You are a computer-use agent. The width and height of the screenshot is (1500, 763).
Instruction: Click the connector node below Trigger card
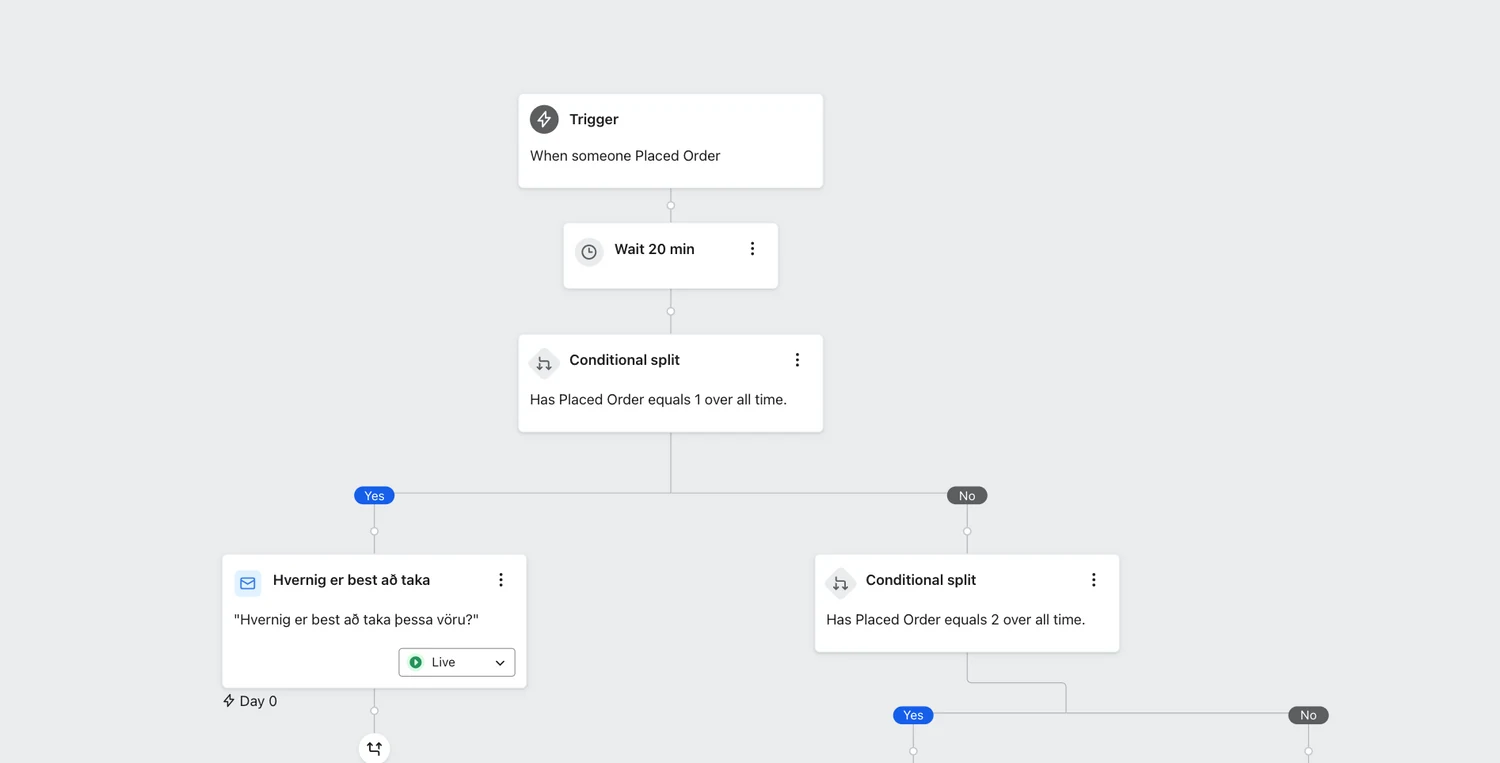point(671,205)
